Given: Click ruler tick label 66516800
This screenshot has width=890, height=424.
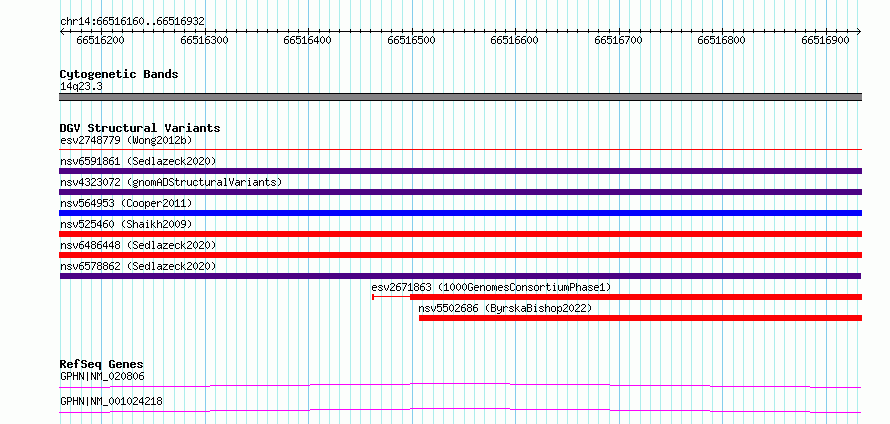Looking at the screenshot, I should pos(722,40).
